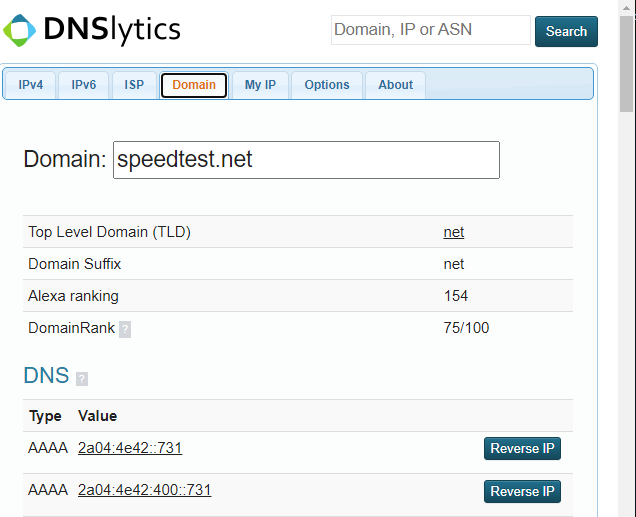Image resolution: width=636 pixels, height=517 pixels.
Task: Focus the Domain input containing speedtest.net
Action: point(306,160)
